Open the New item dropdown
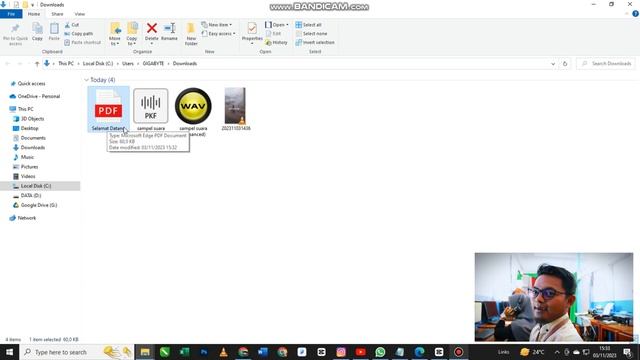640x360 pixels. [217, 25]
